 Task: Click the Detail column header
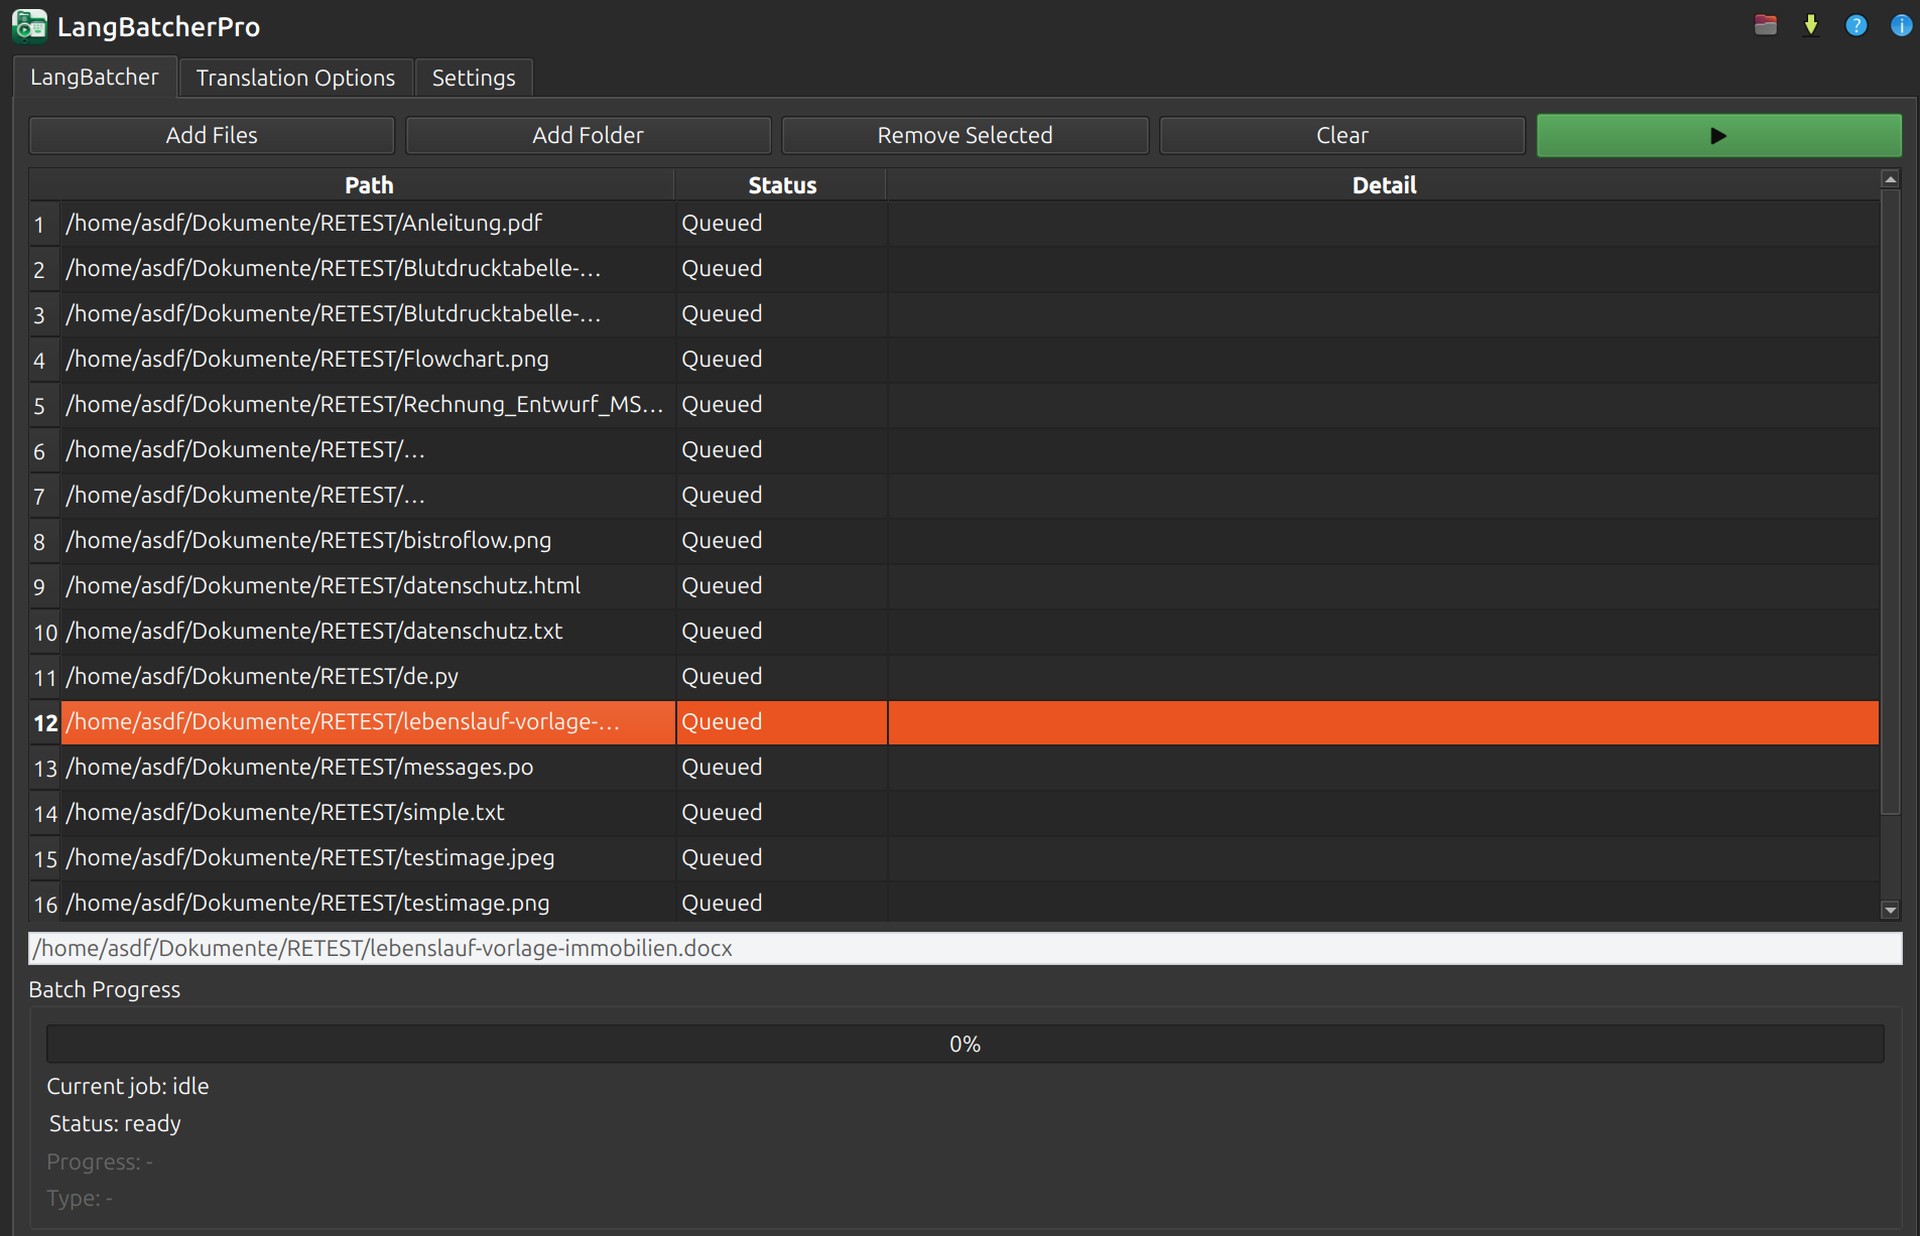(x=1383, y=185)
